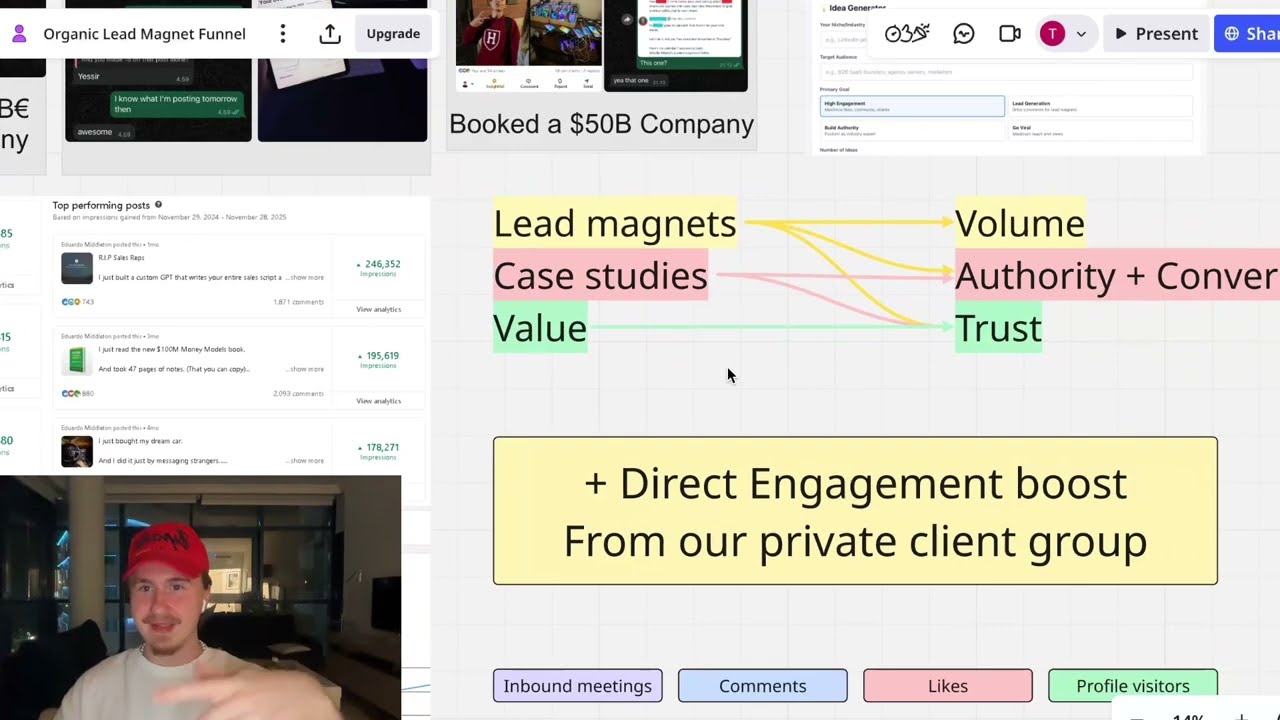Choose the Build Authority goal option
Screen dimensions: 1280x720
[912, 130]
